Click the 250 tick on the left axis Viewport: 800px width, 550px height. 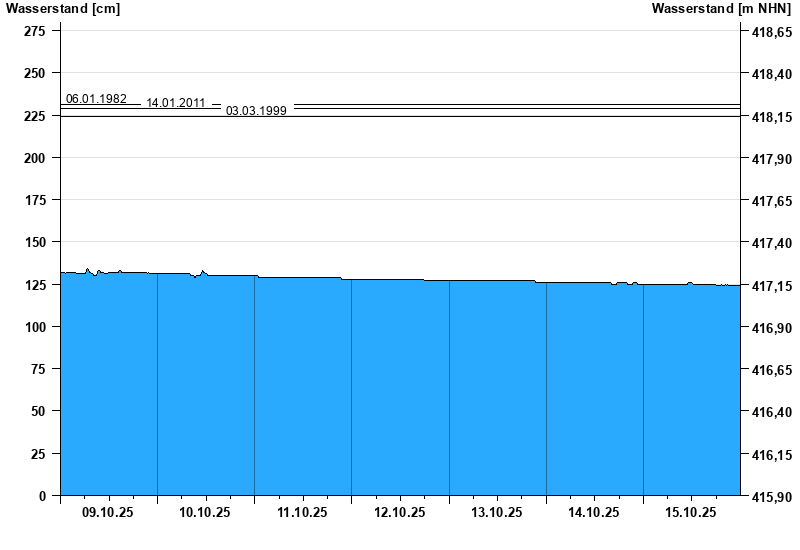click(x=34, y=74)
